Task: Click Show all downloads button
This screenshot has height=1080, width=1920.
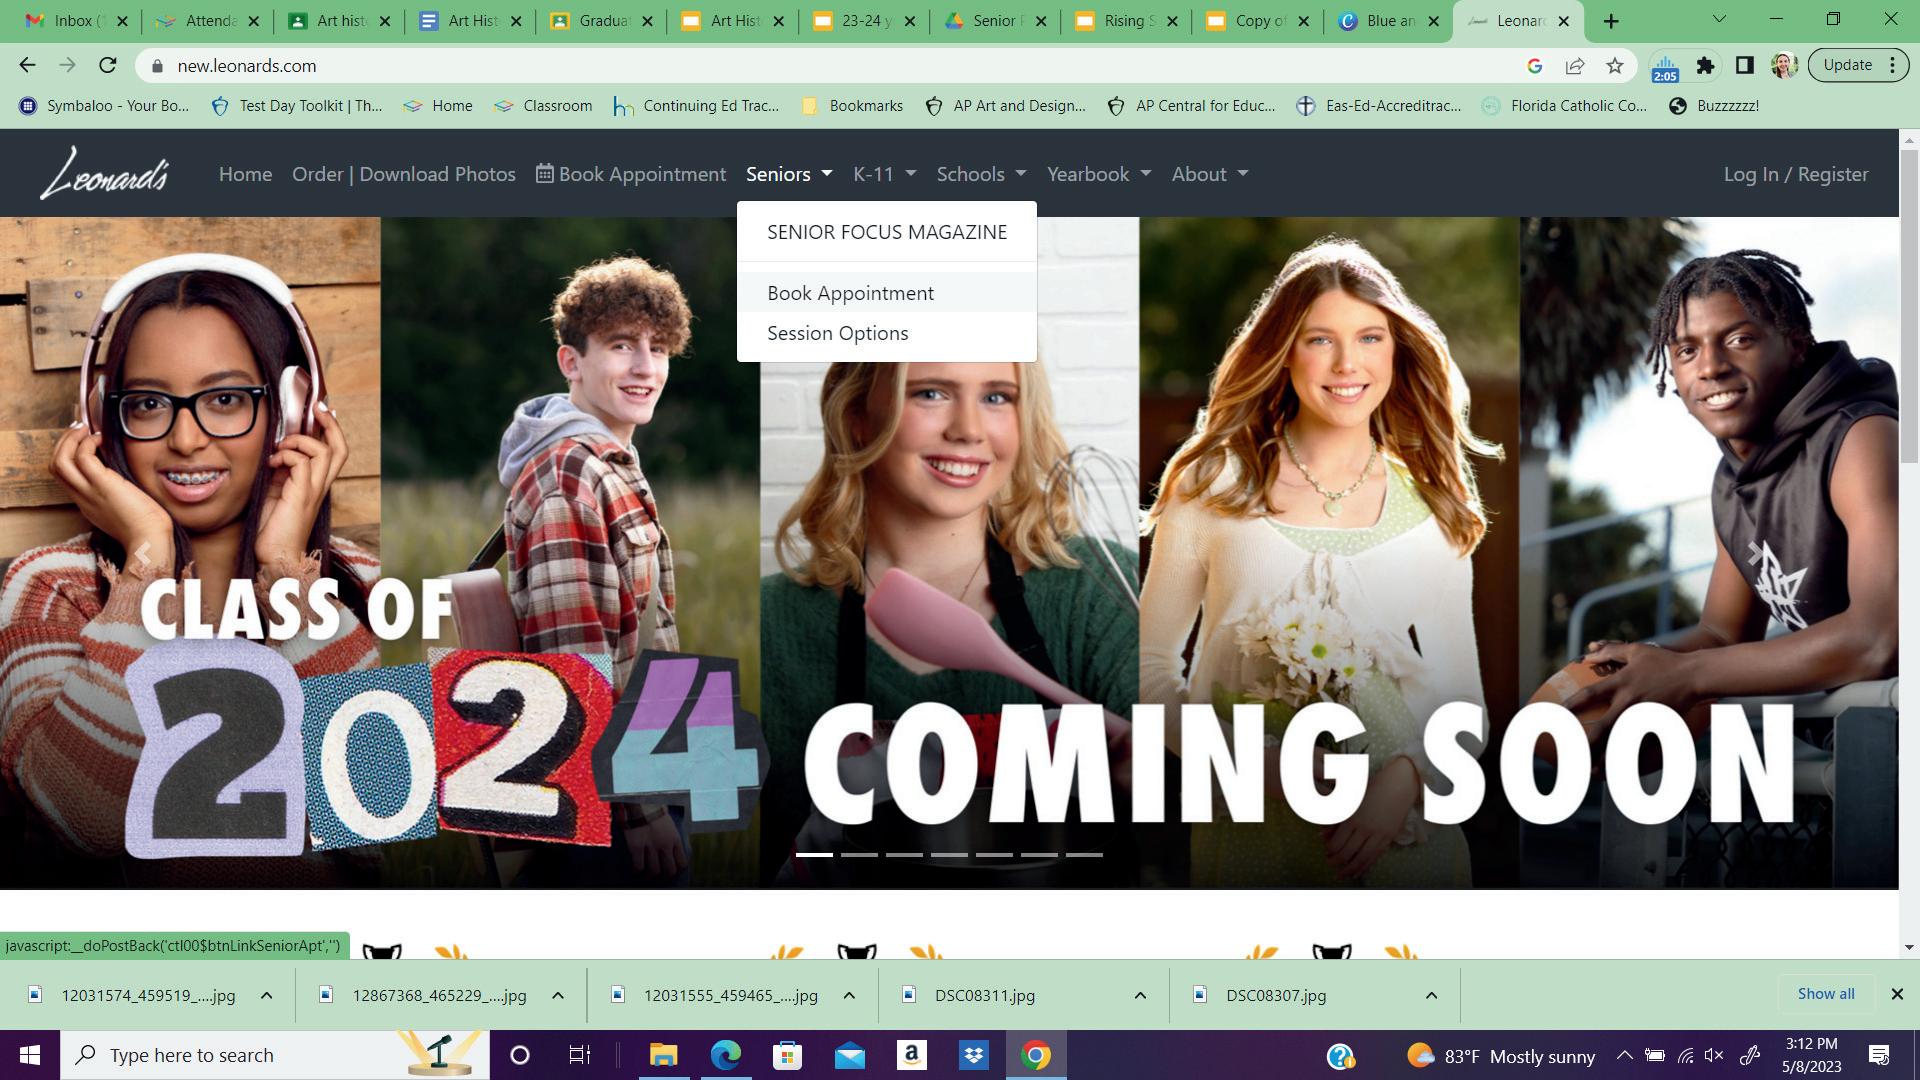Action: (x=1825, y=994)
